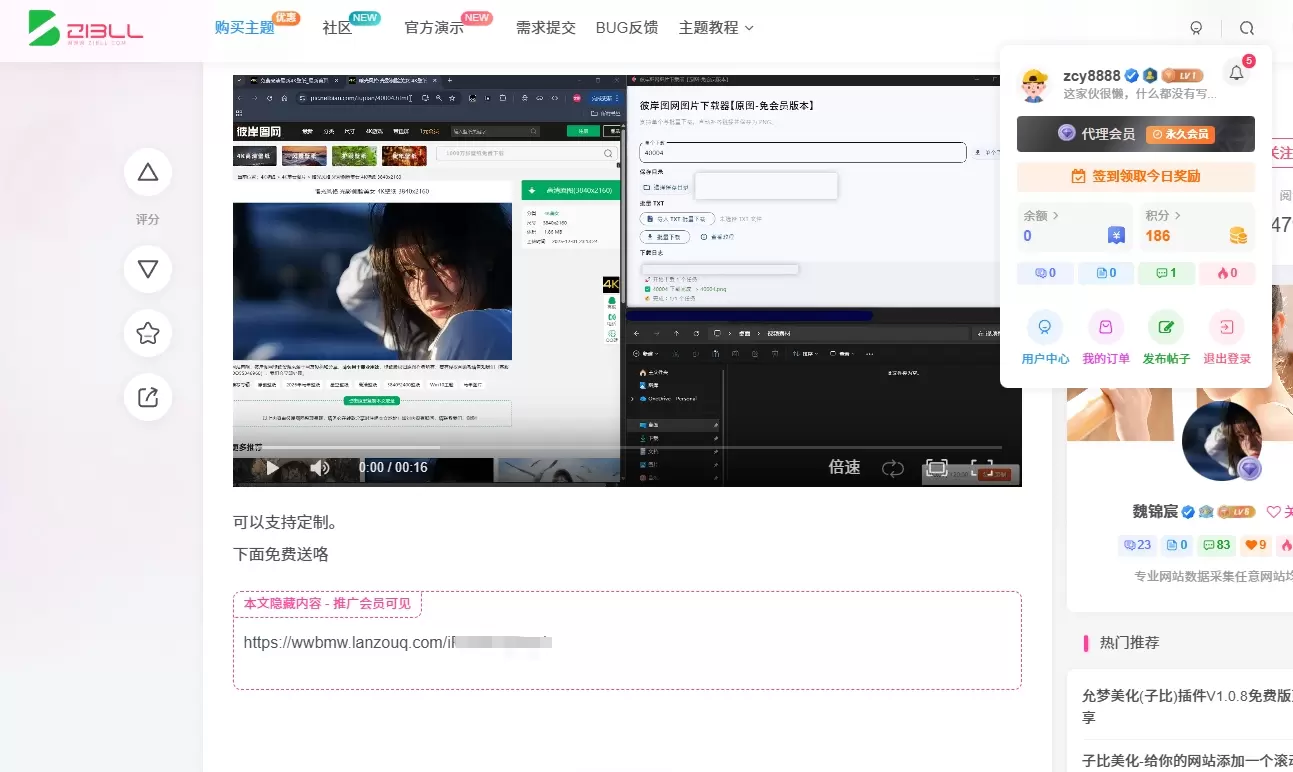
Task: Open the 购买主题 menu item
Action: [x=245, y=28]
